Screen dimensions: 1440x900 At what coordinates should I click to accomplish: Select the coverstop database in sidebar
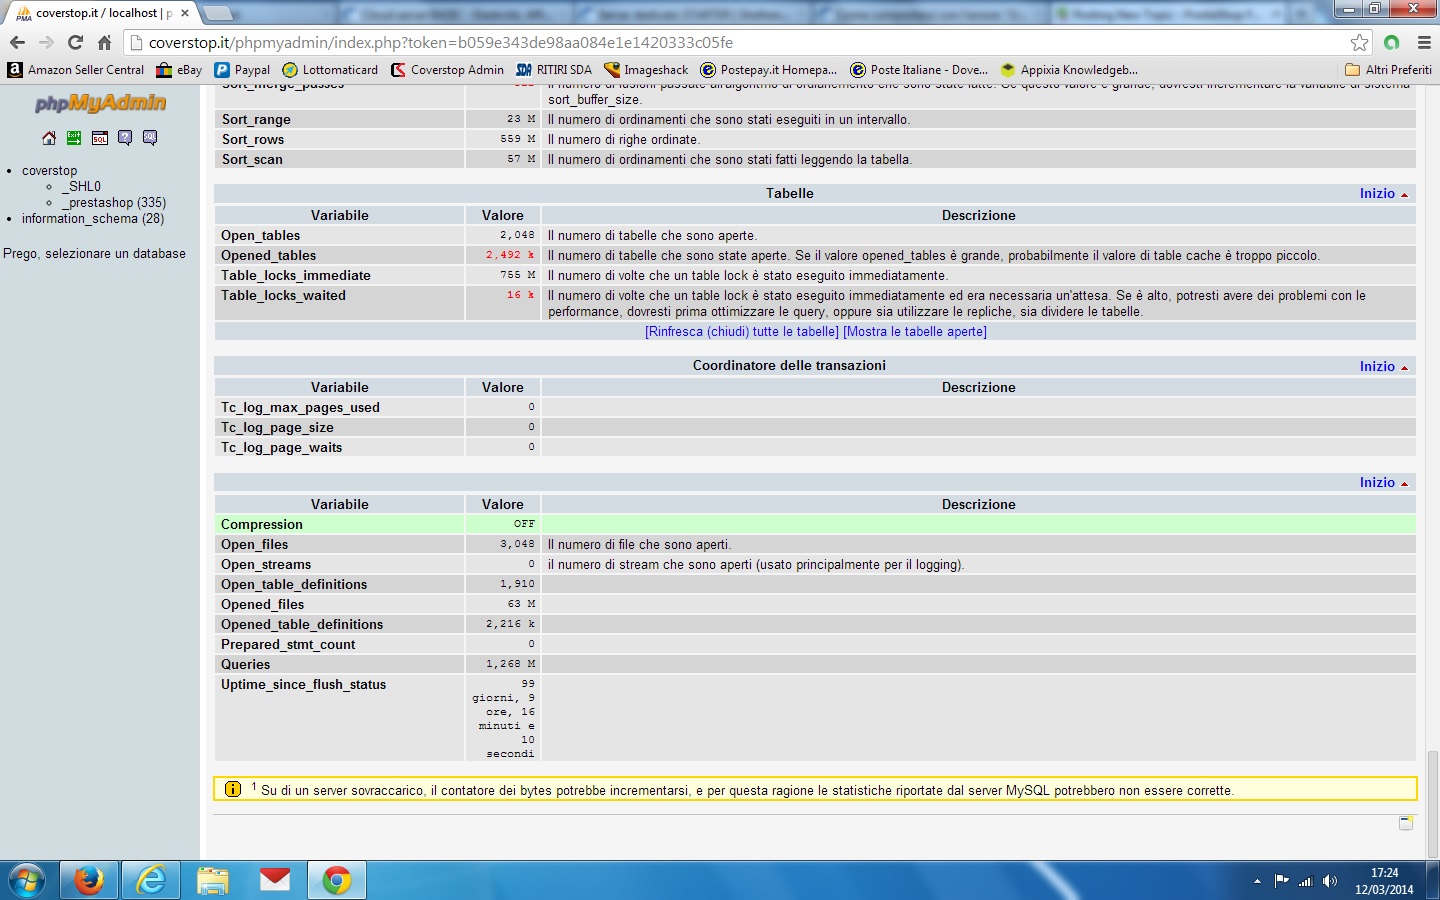(49, 171)
